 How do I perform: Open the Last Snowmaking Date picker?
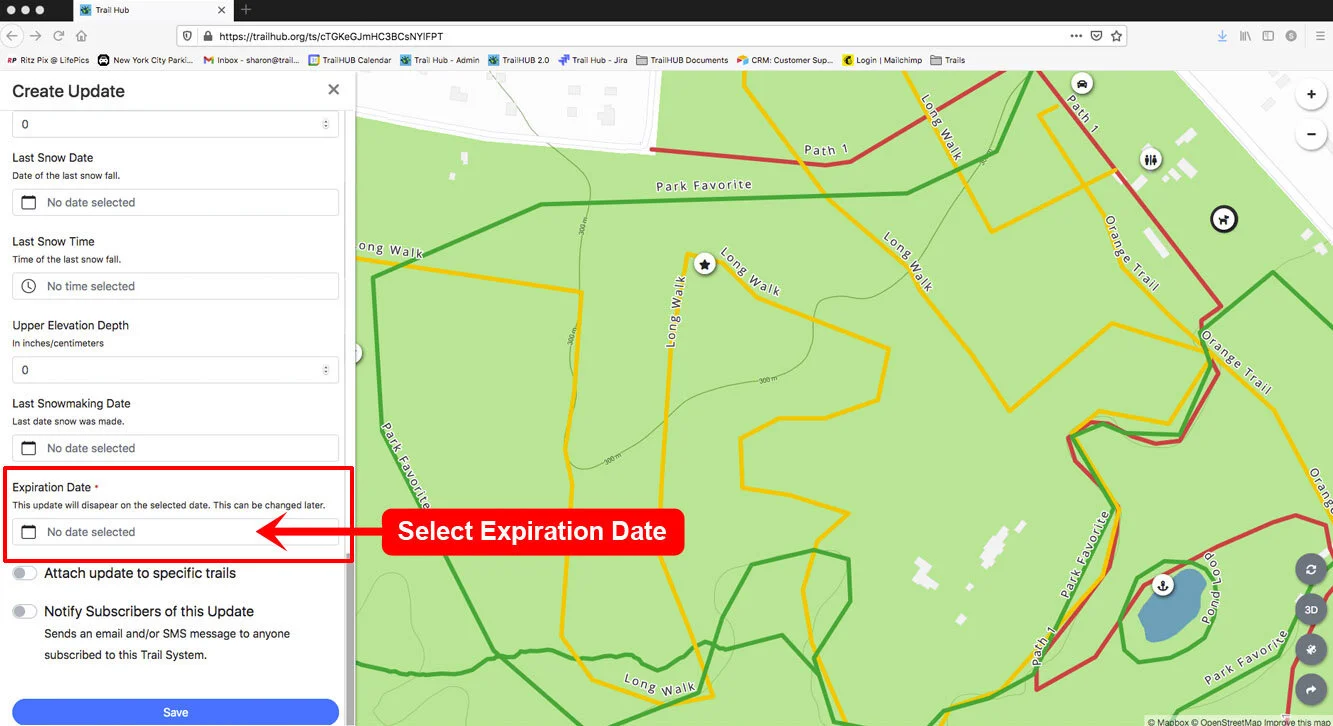click(175, 448)
